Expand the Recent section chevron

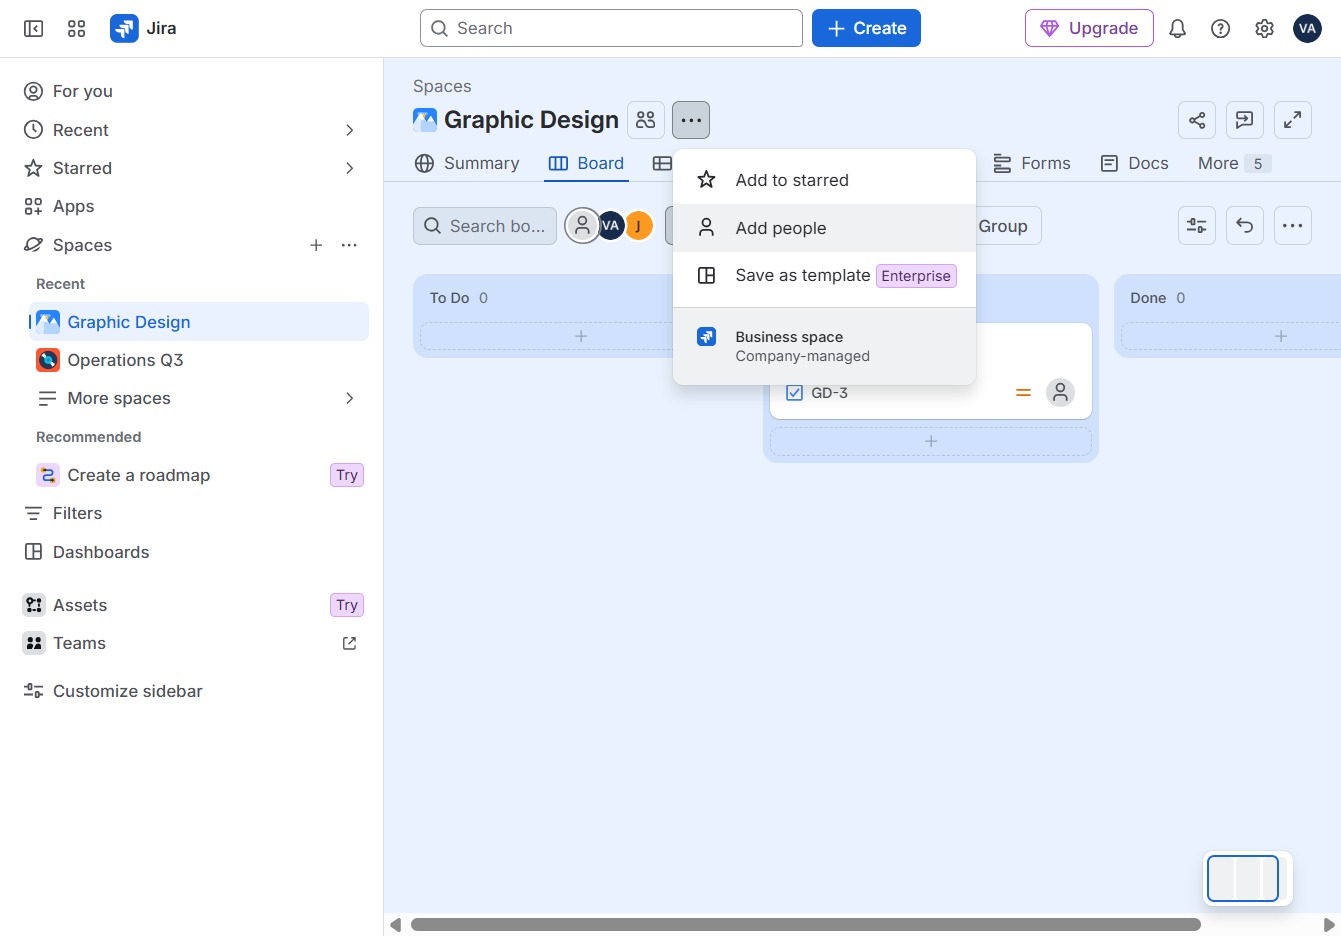(x=350, y=130)
